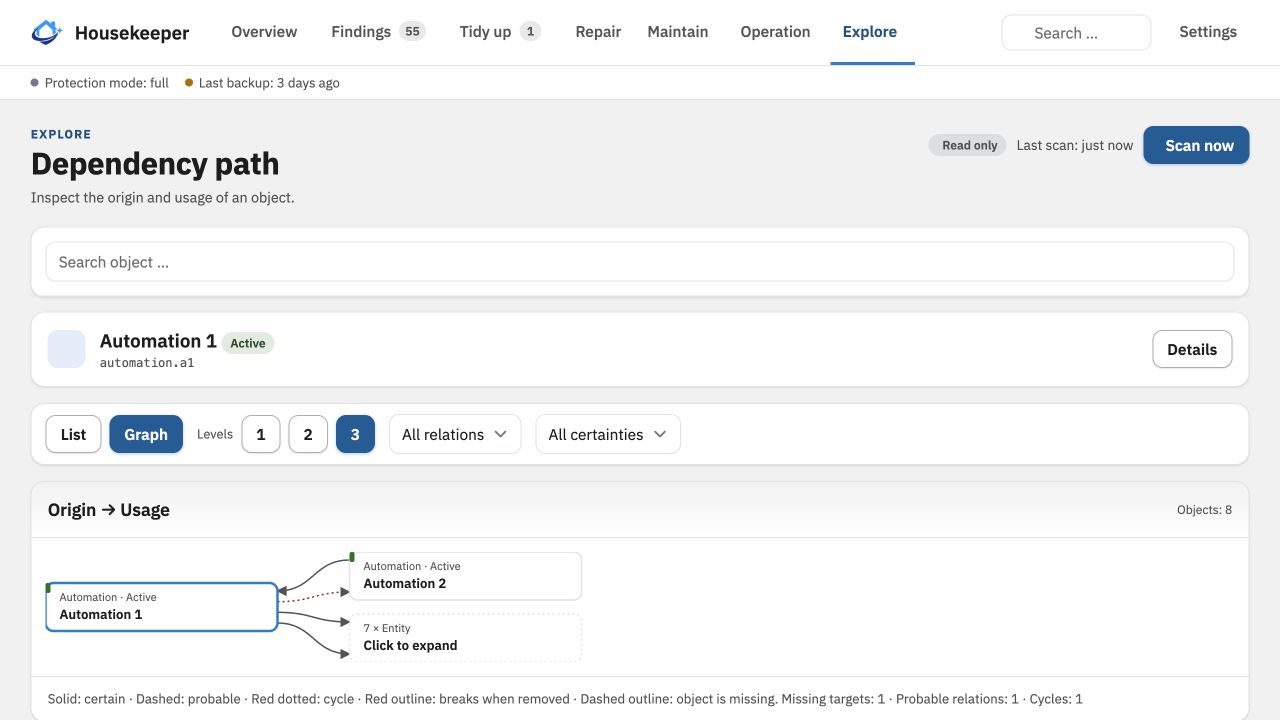Click the automation.a1 identifier text
The image size is (1280, 720).
(x=147, y=363)
